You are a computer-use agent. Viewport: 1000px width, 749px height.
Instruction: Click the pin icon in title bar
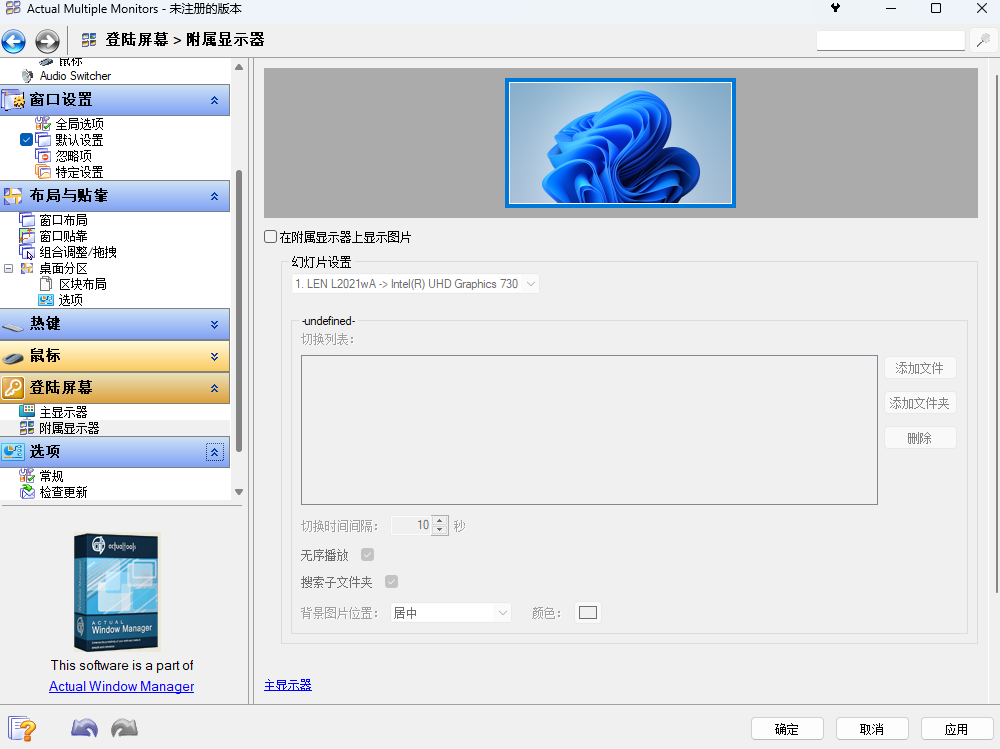click(835, 8)
